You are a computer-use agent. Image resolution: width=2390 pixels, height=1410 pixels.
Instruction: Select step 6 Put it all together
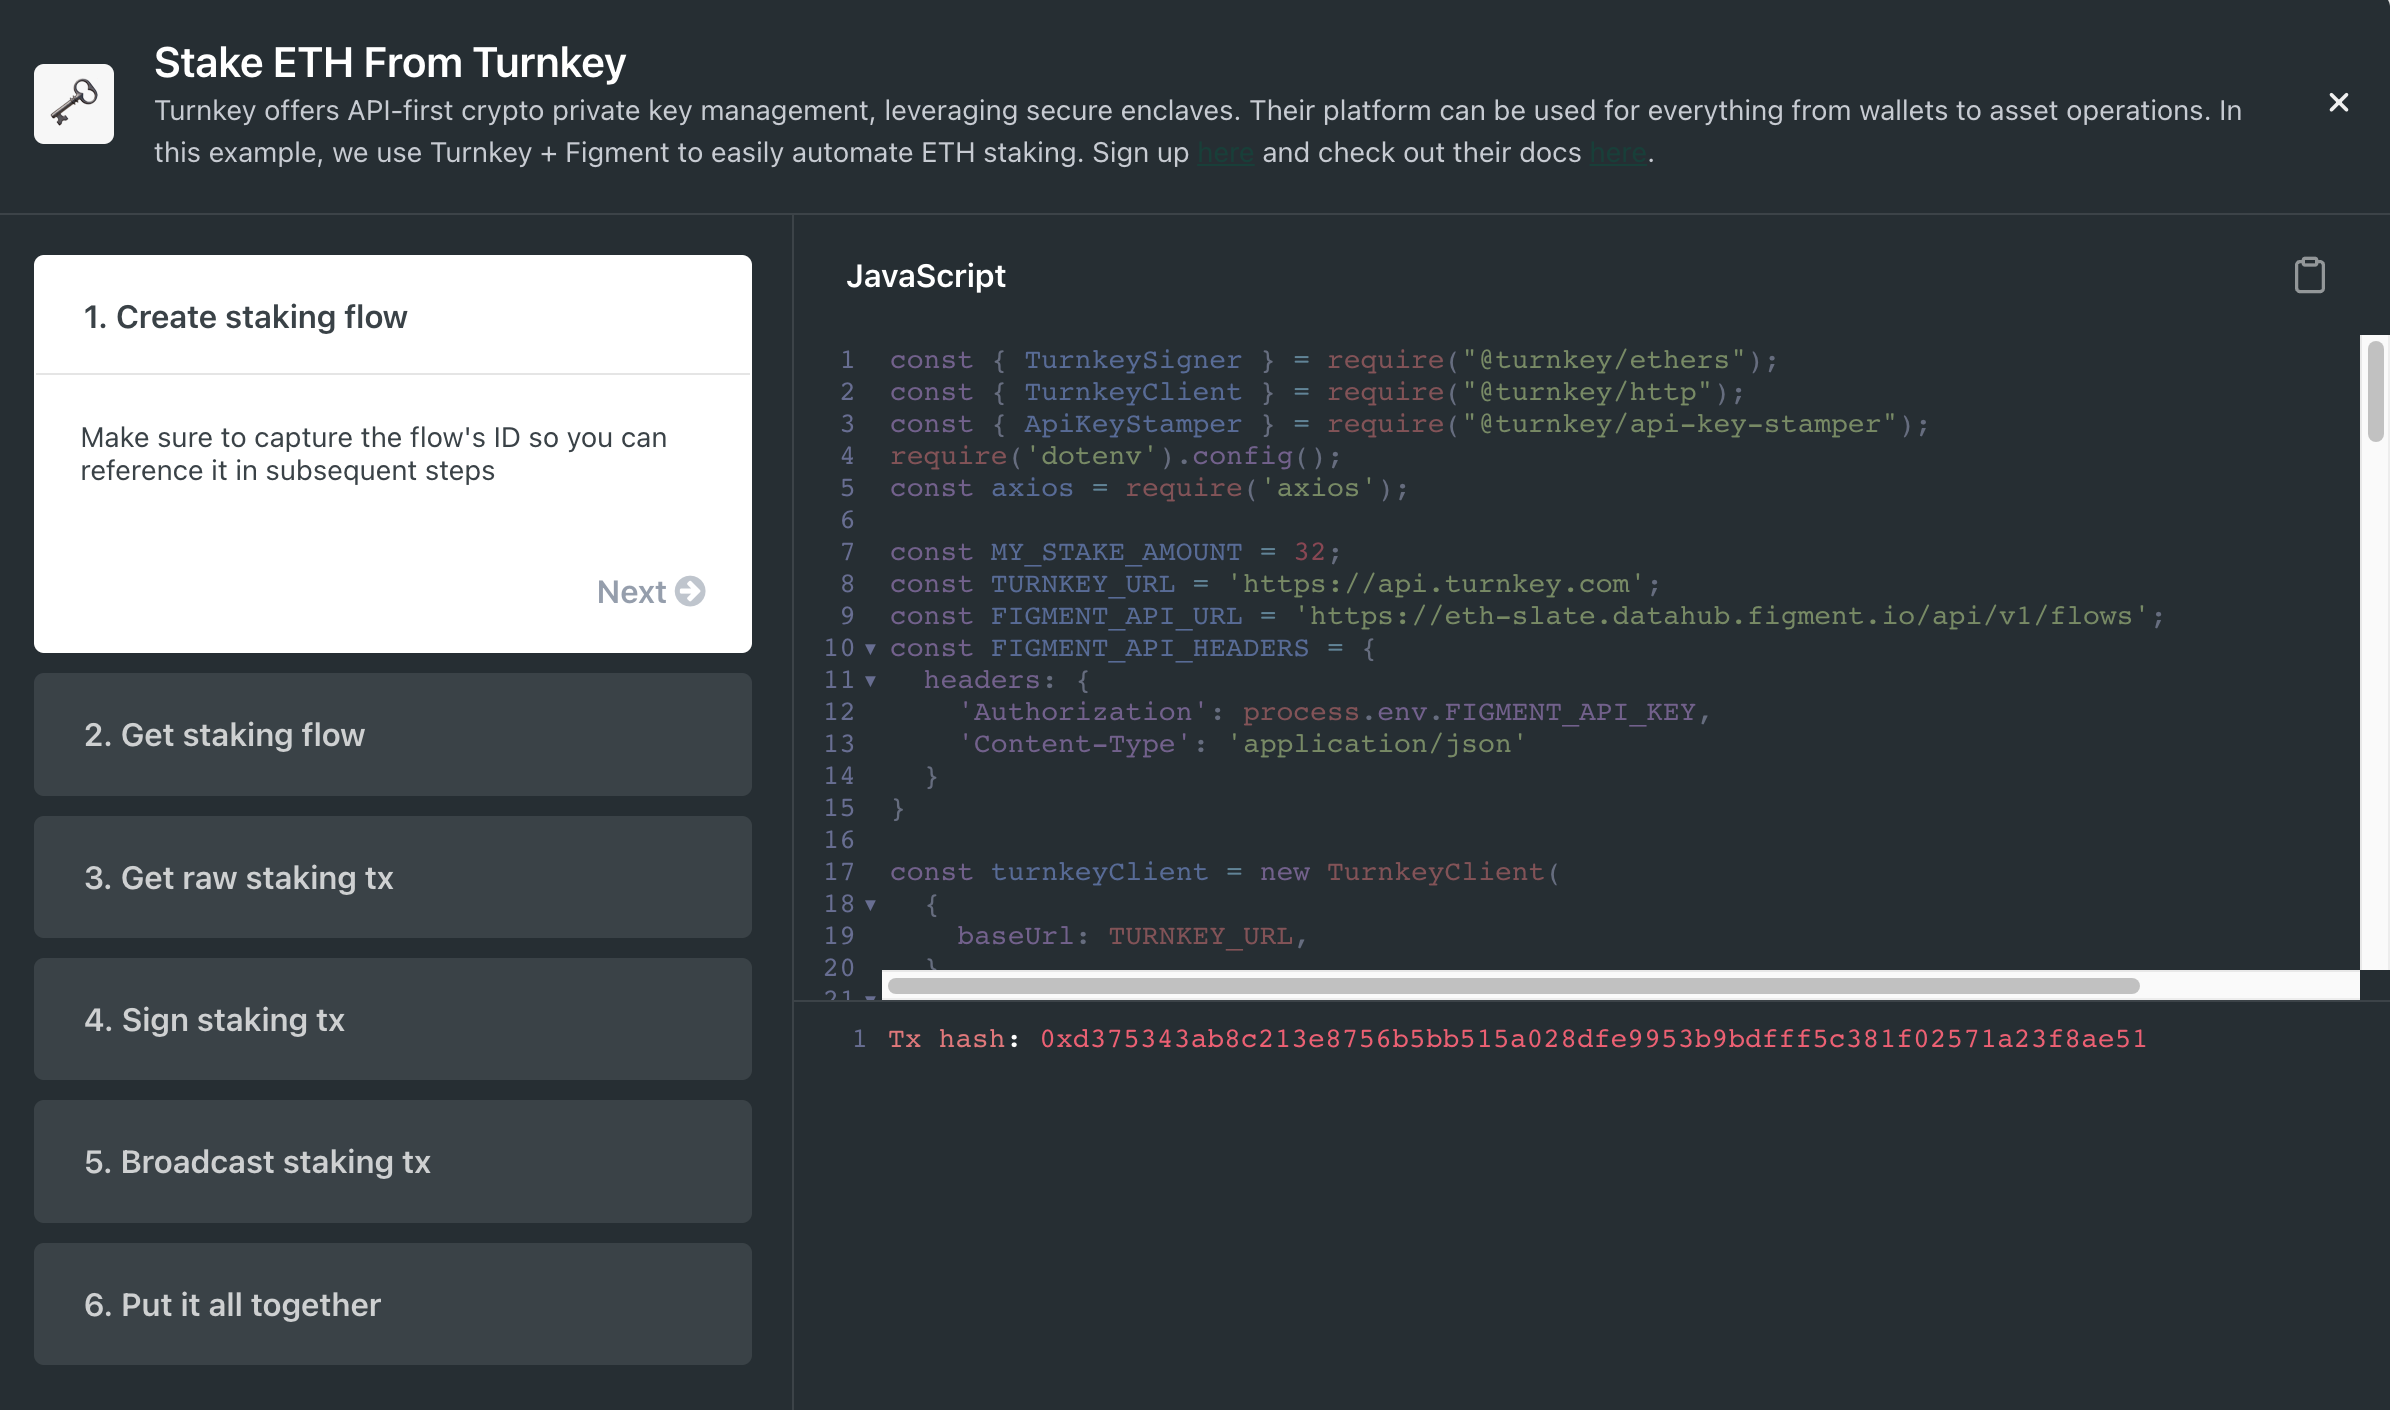(393, 1303)
